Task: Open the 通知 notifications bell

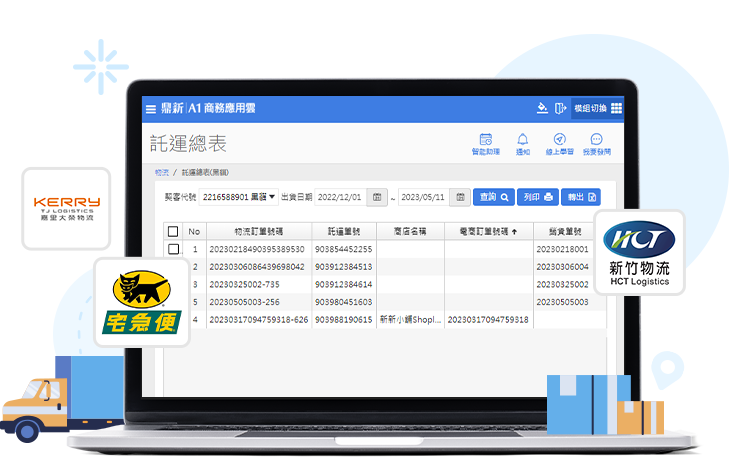Action: point(523,144)
